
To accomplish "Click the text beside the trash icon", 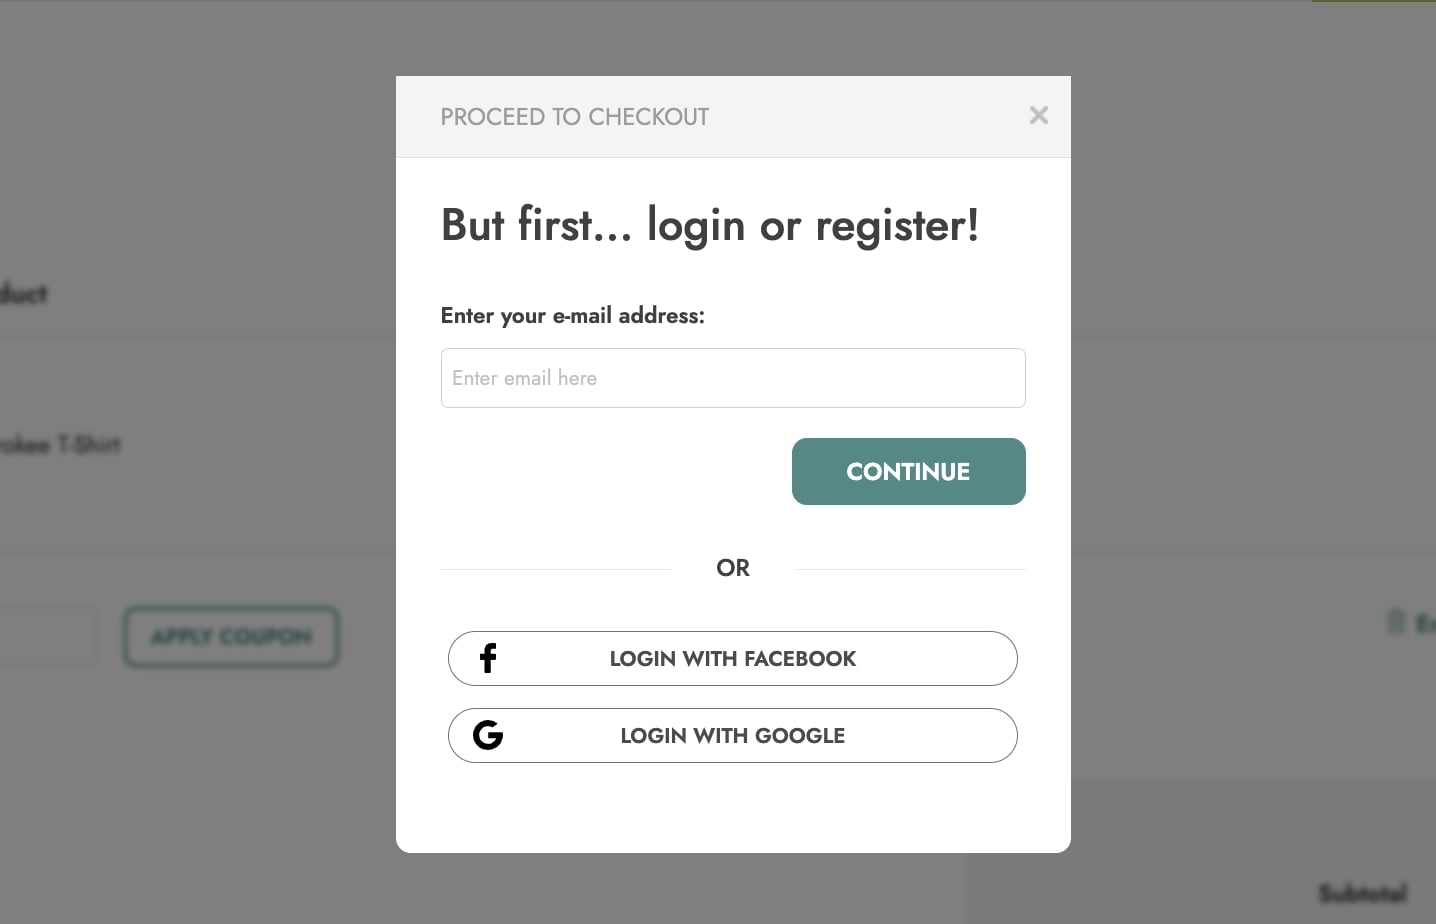I will [x=1425, y=624].
